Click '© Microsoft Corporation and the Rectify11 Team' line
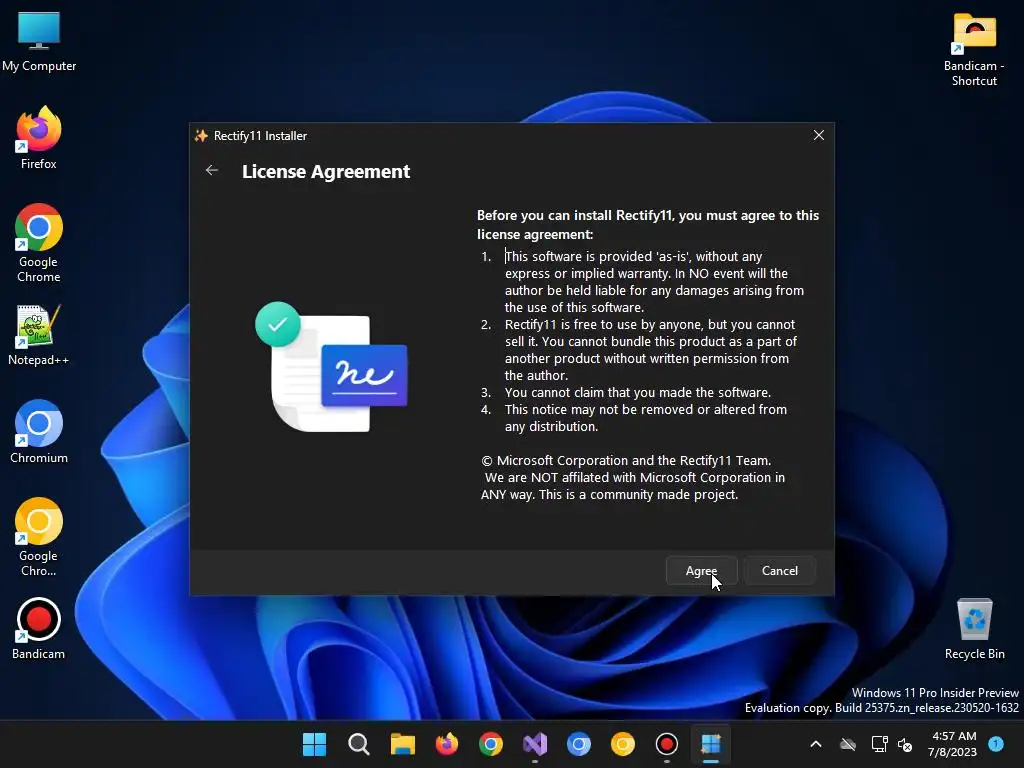 (x=626, y=460)
